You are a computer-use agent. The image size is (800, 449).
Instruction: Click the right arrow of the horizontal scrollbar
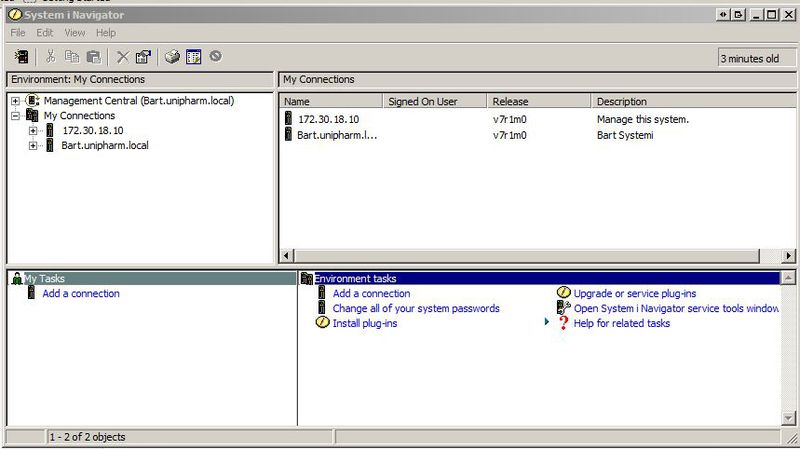(789, 255)
